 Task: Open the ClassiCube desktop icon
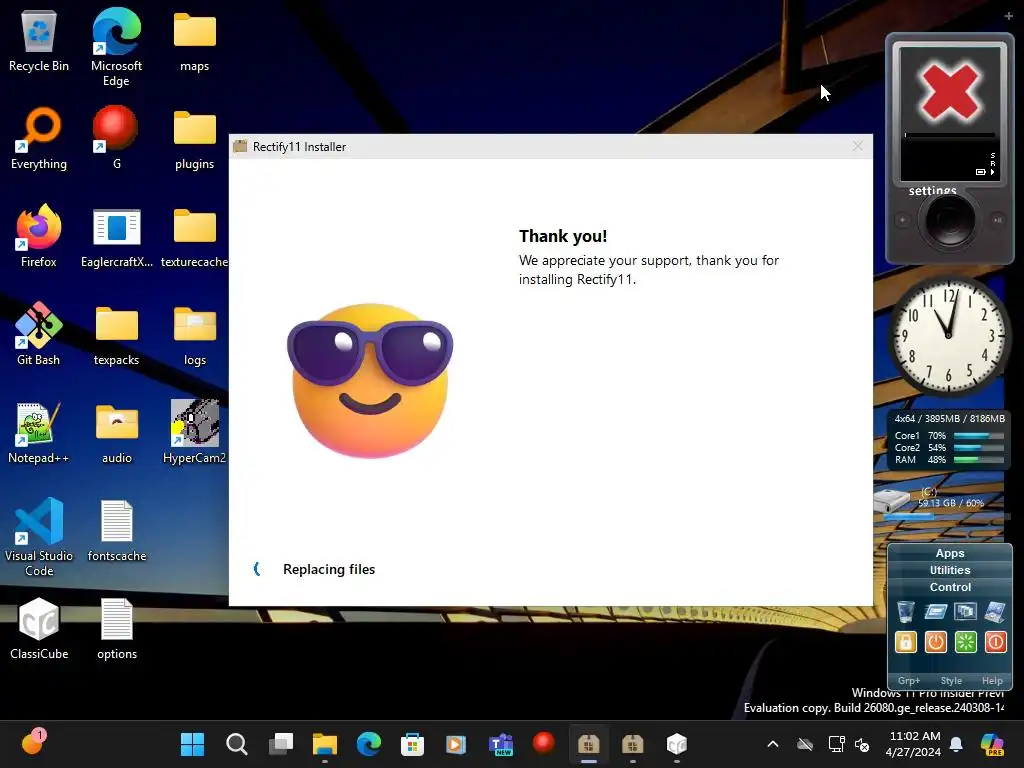point(39,629)
